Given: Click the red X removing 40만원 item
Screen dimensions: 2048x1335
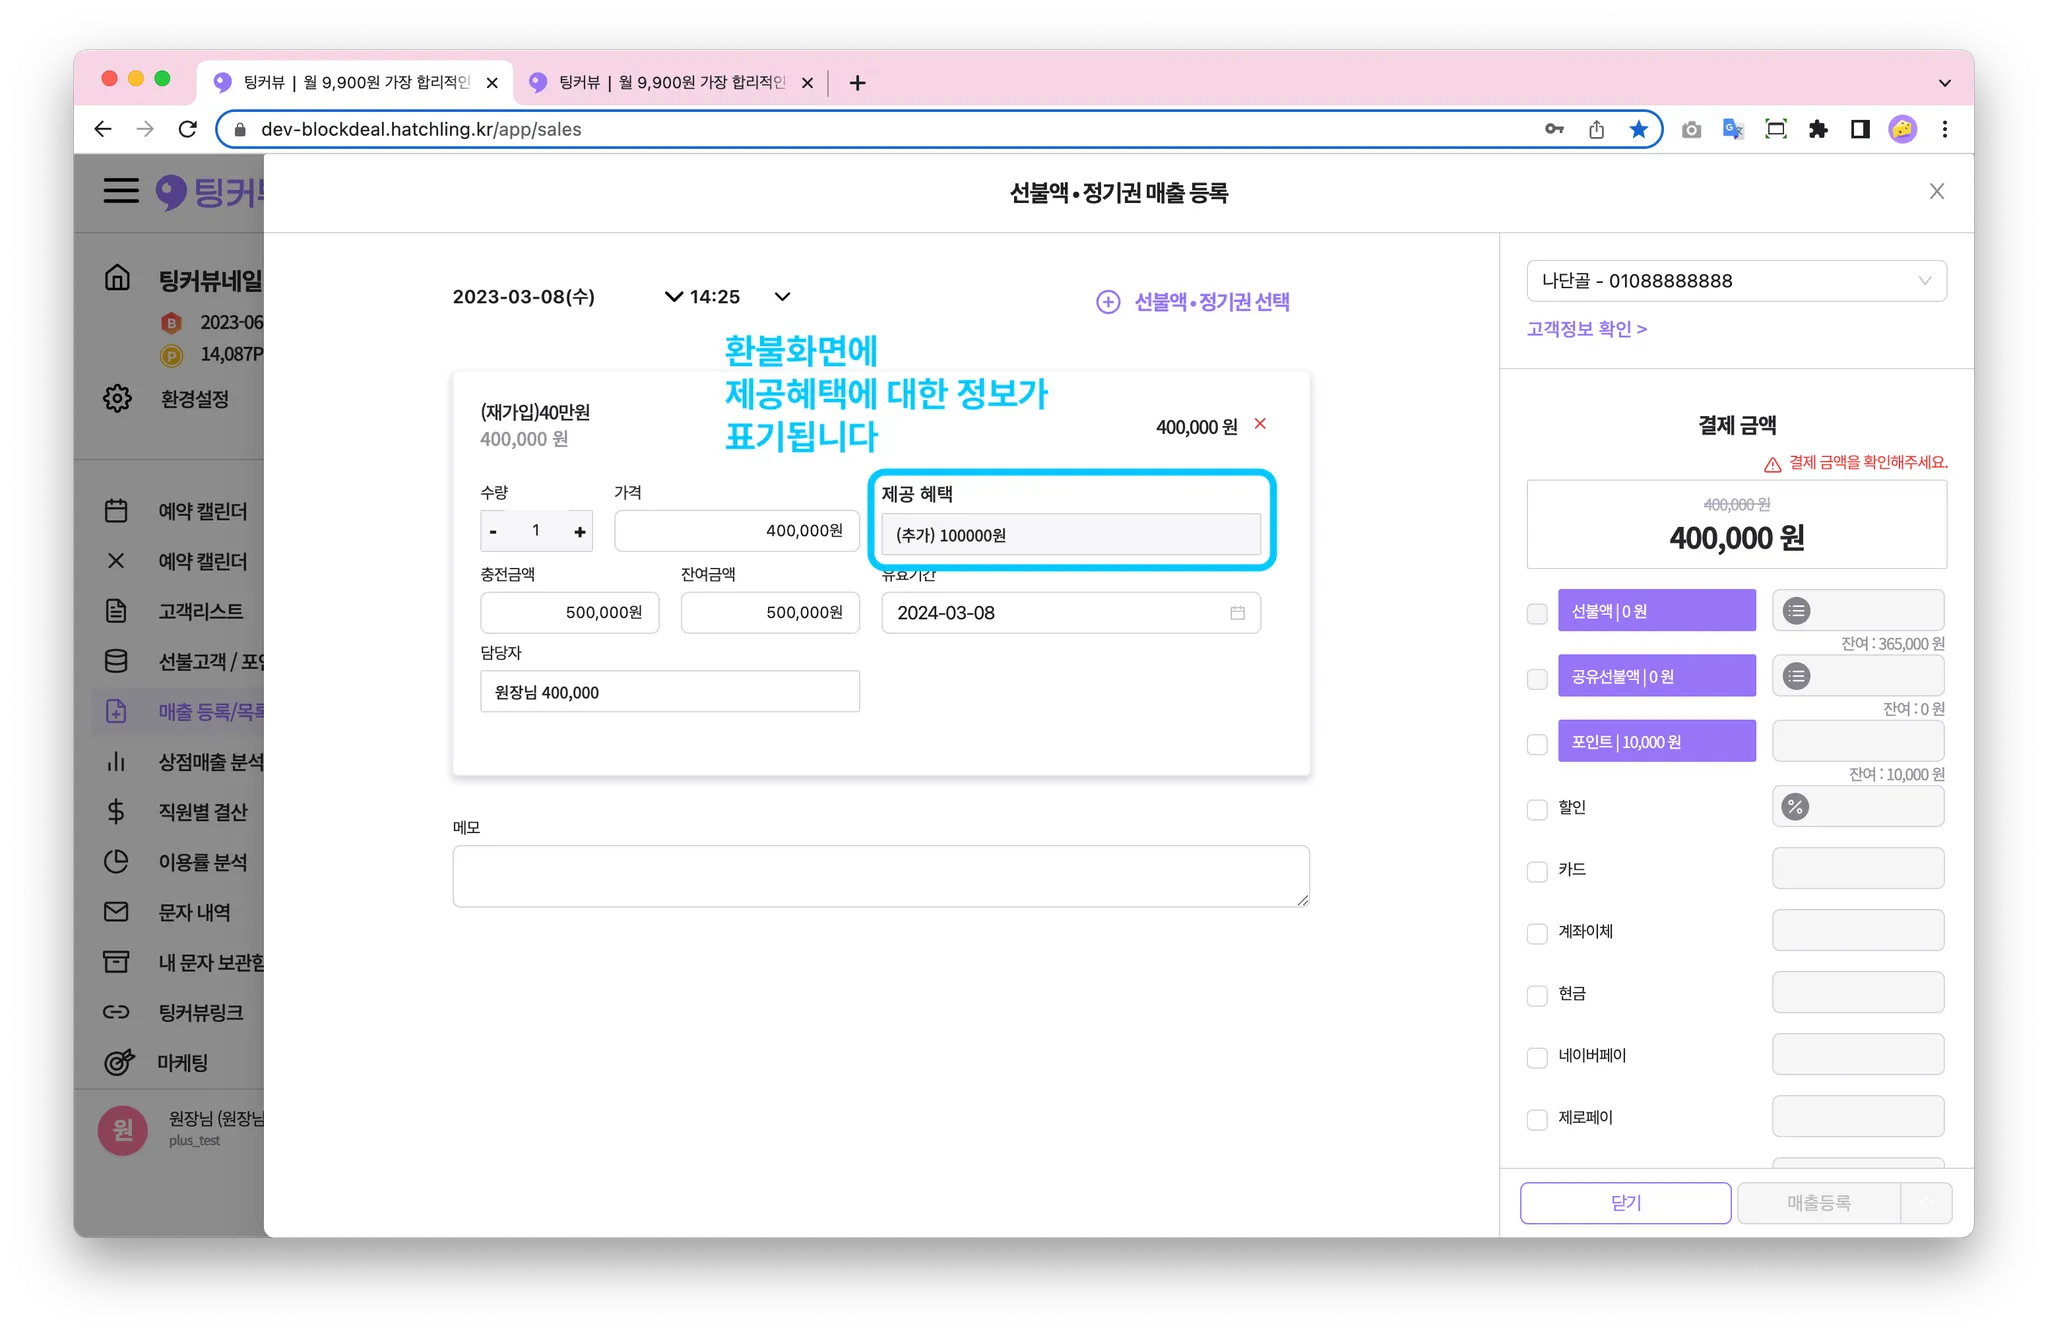Looking at the screenshot, I should click(1260, 424).
